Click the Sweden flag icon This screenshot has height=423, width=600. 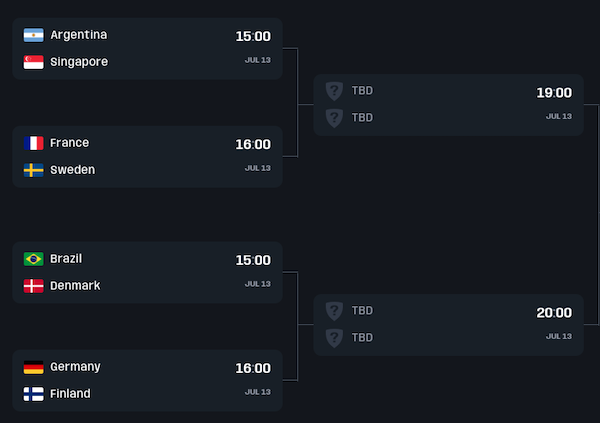(33, 170)
